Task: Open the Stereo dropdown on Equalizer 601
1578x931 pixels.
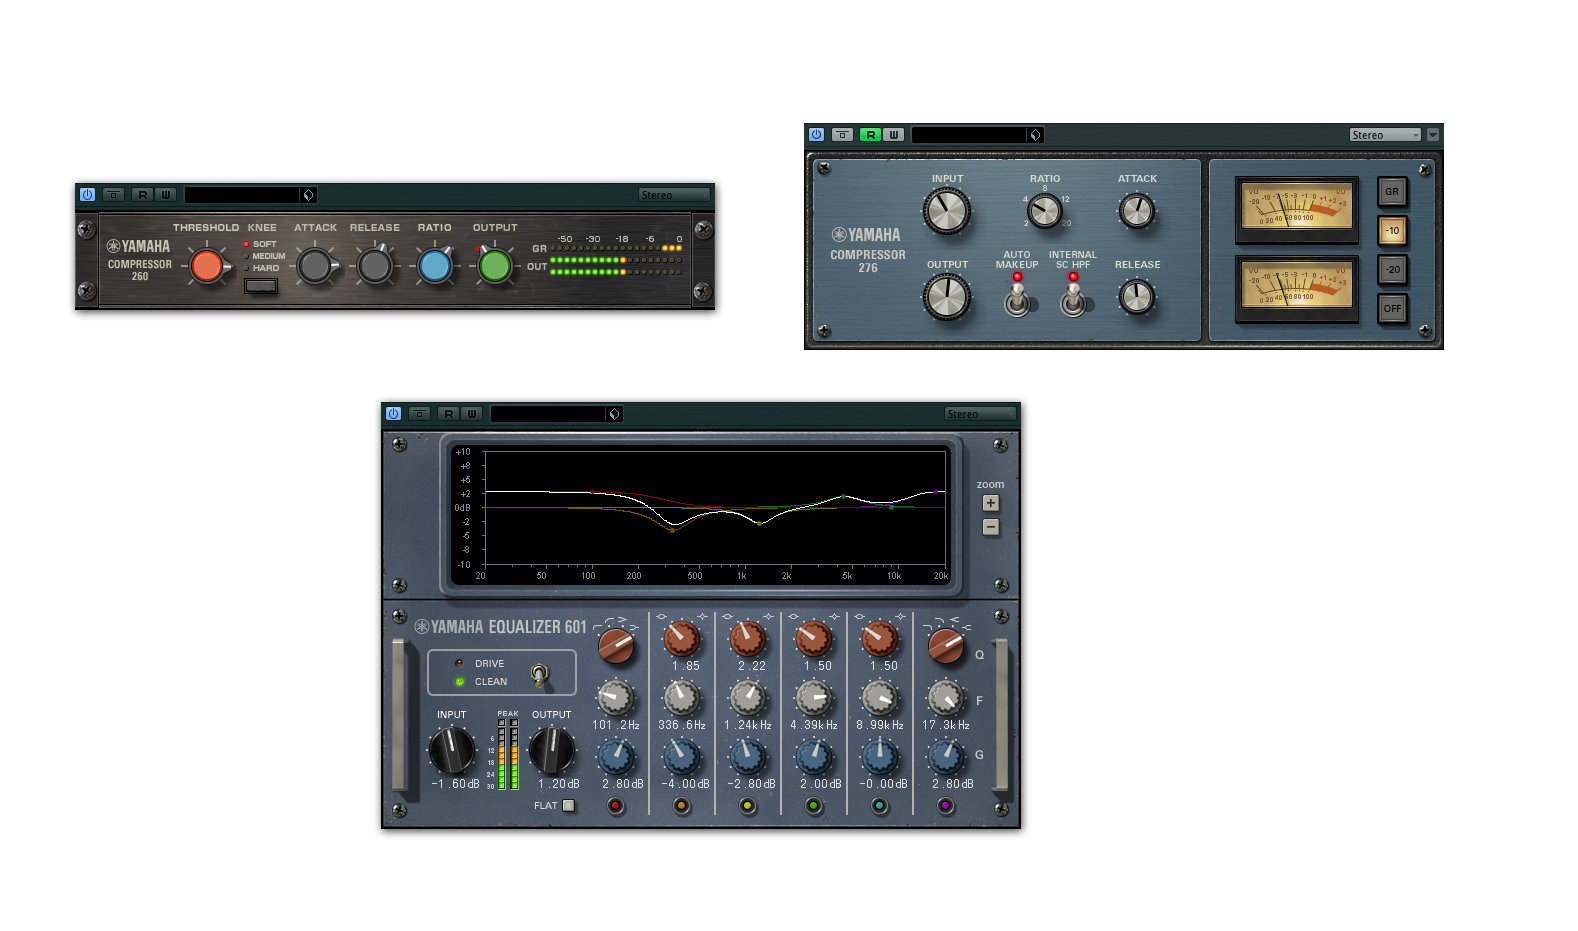Action: pyautogui.click(x=981, y=413)
